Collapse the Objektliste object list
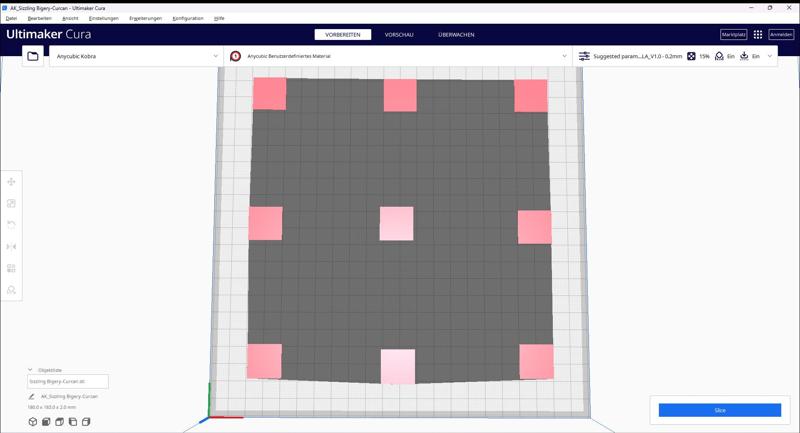 click(x=30, y=370)
